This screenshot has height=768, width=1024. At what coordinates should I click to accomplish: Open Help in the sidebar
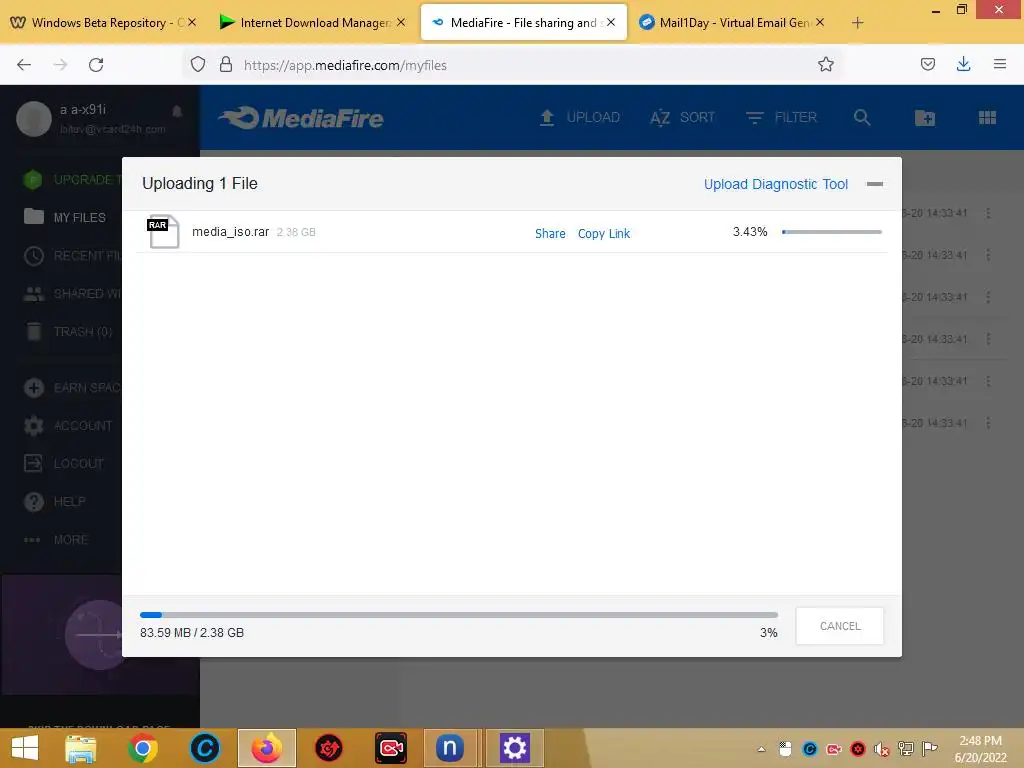pos(55,502)
